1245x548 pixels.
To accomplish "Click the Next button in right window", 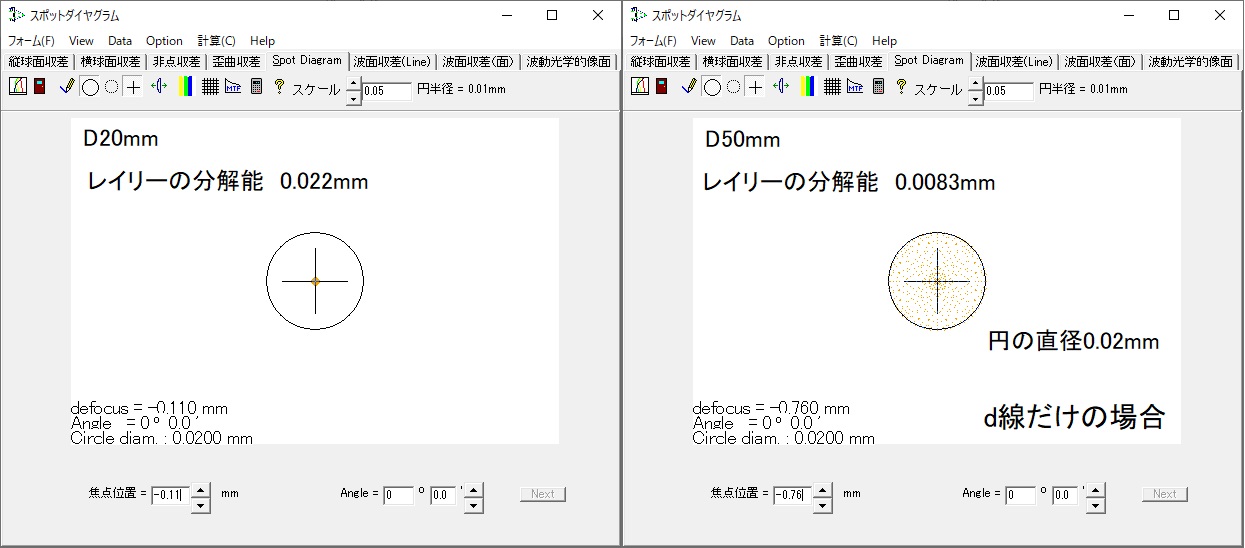I will (1164, 494).
